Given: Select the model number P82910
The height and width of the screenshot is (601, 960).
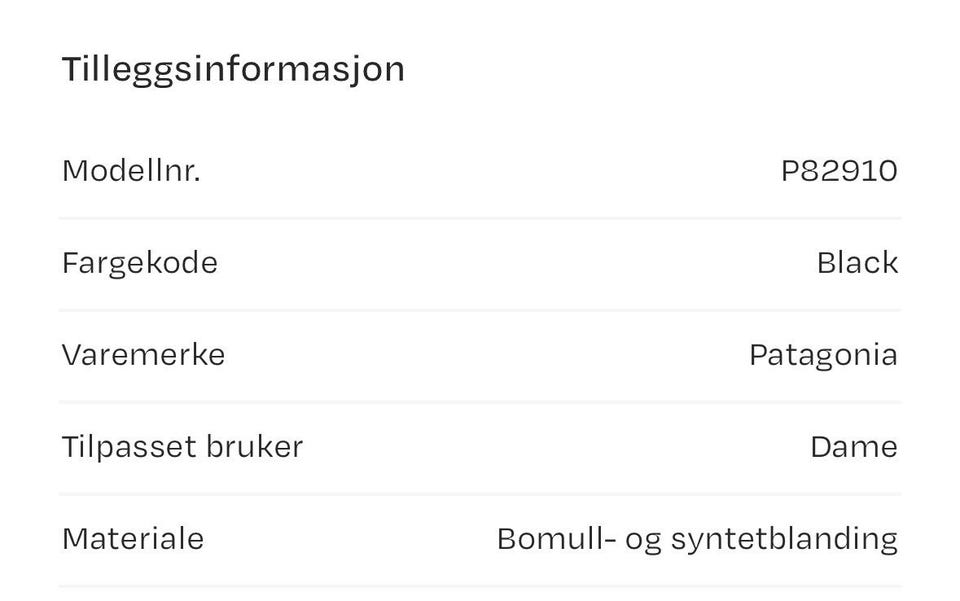Looking at the screenshot, I should click(x=839, y=171).
